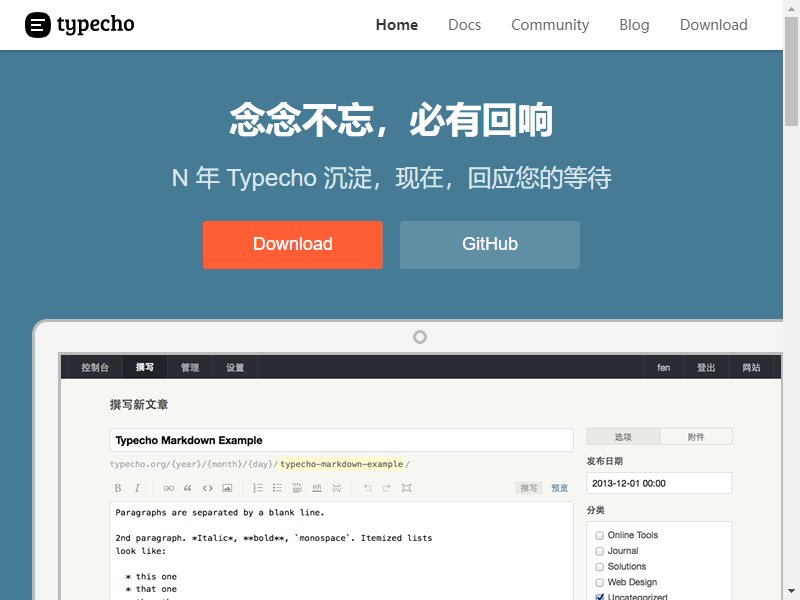Open the Blog page
The image size is (800, 600).
[x=634, y=25]
